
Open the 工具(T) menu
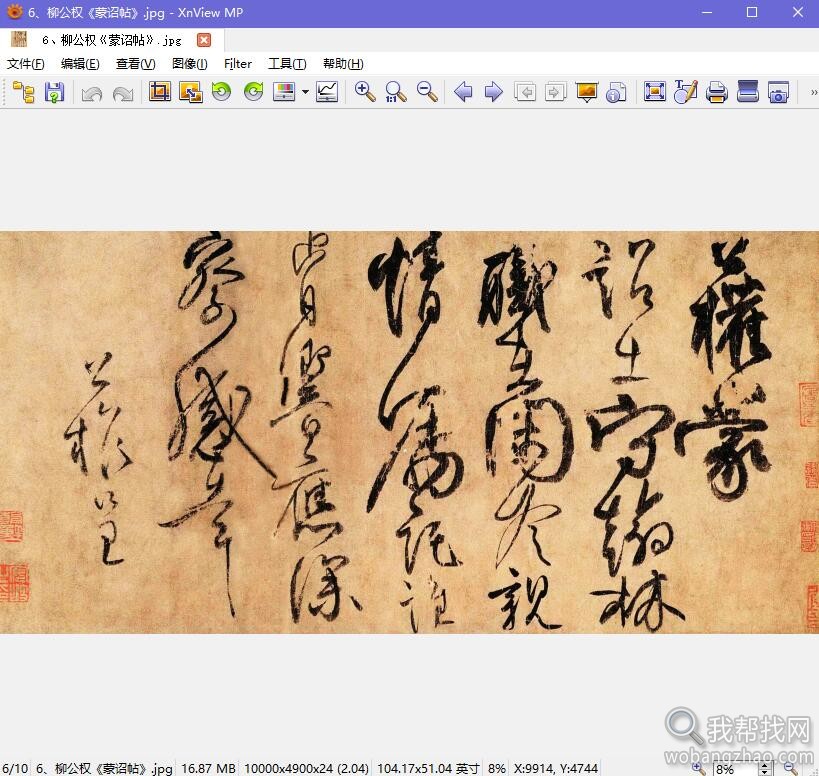click(x=287, y=64)
